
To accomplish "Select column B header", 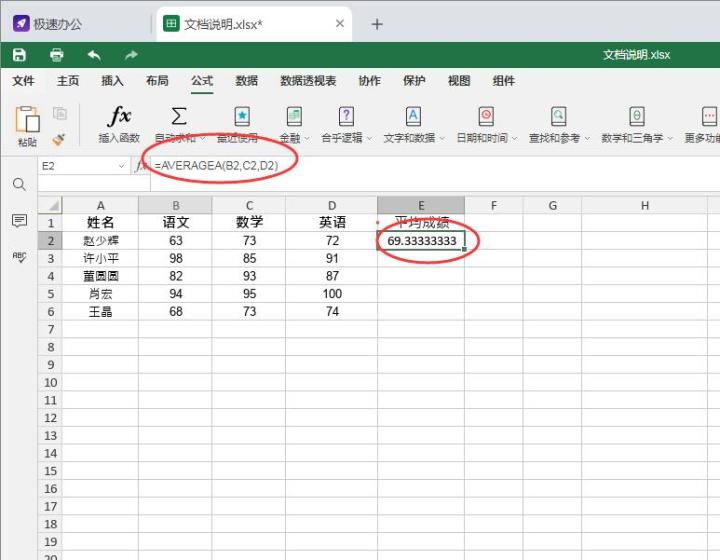I will 175,205.
